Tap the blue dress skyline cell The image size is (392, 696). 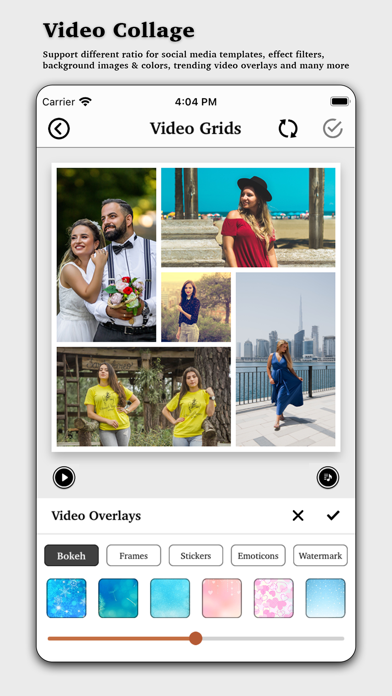285,359
